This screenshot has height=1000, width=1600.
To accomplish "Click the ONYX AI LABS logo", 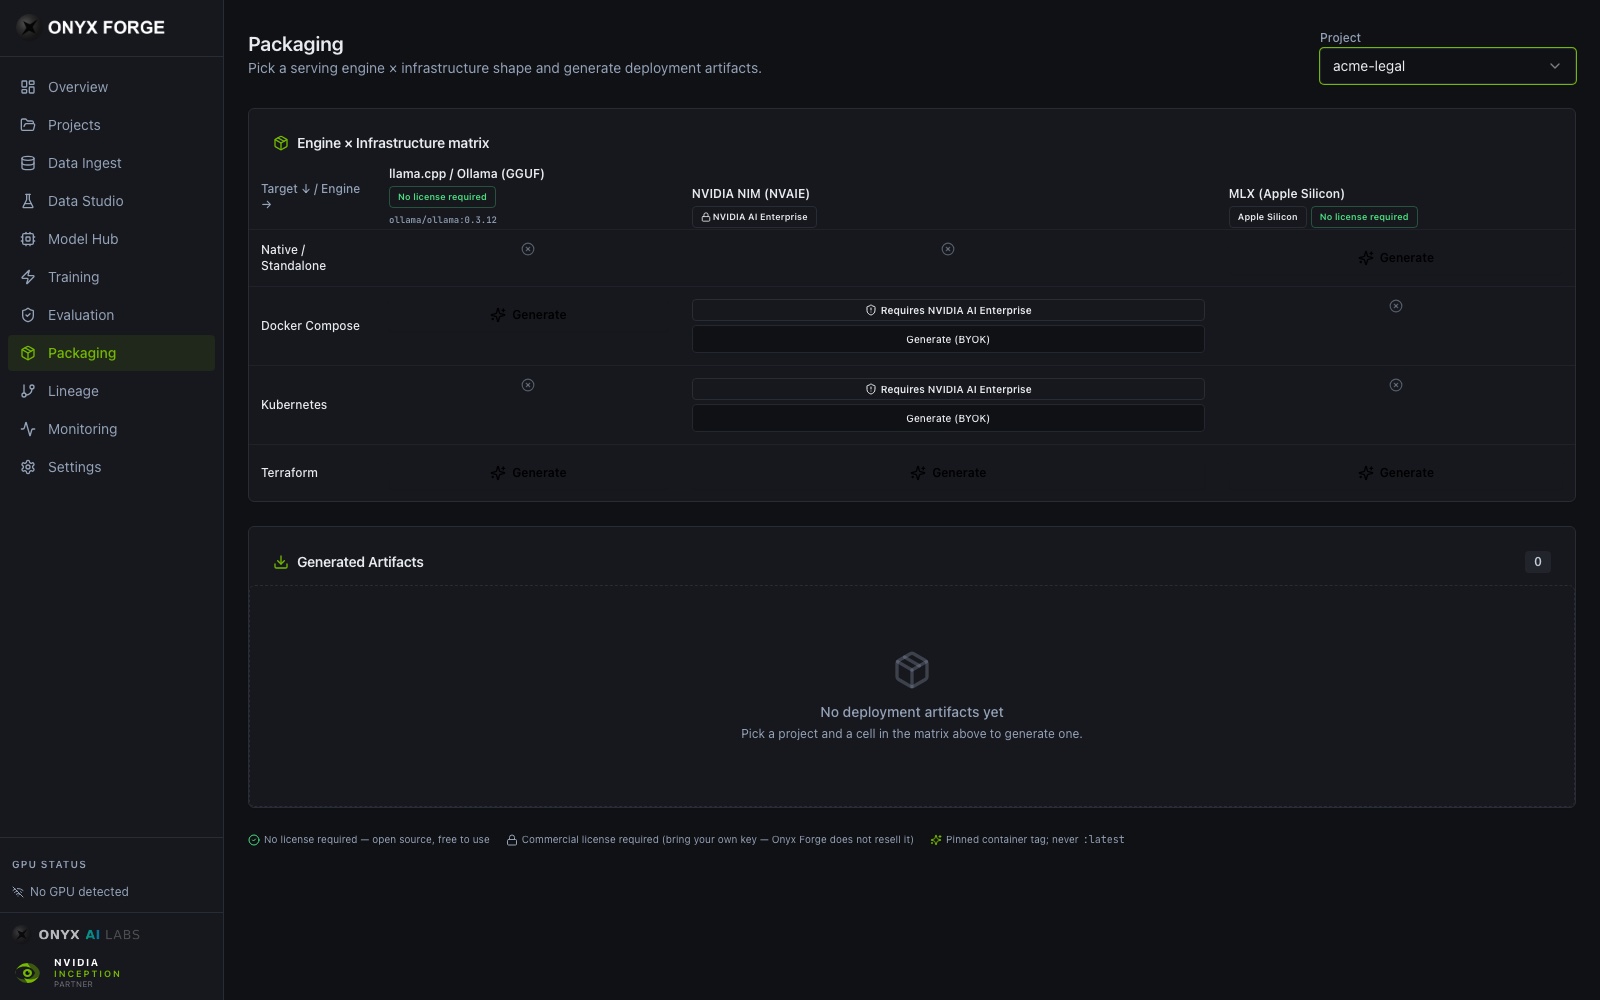I will click(77, 934).
